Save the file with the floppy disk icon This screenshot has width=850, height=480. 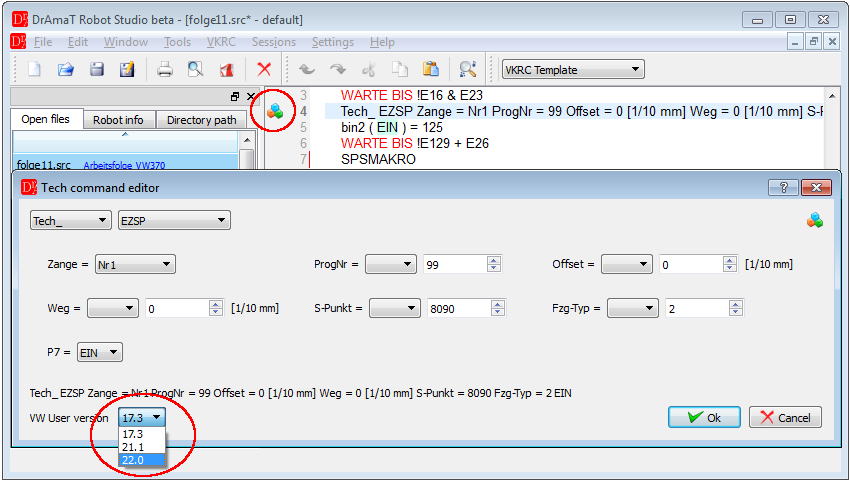(x=97, y=69)
